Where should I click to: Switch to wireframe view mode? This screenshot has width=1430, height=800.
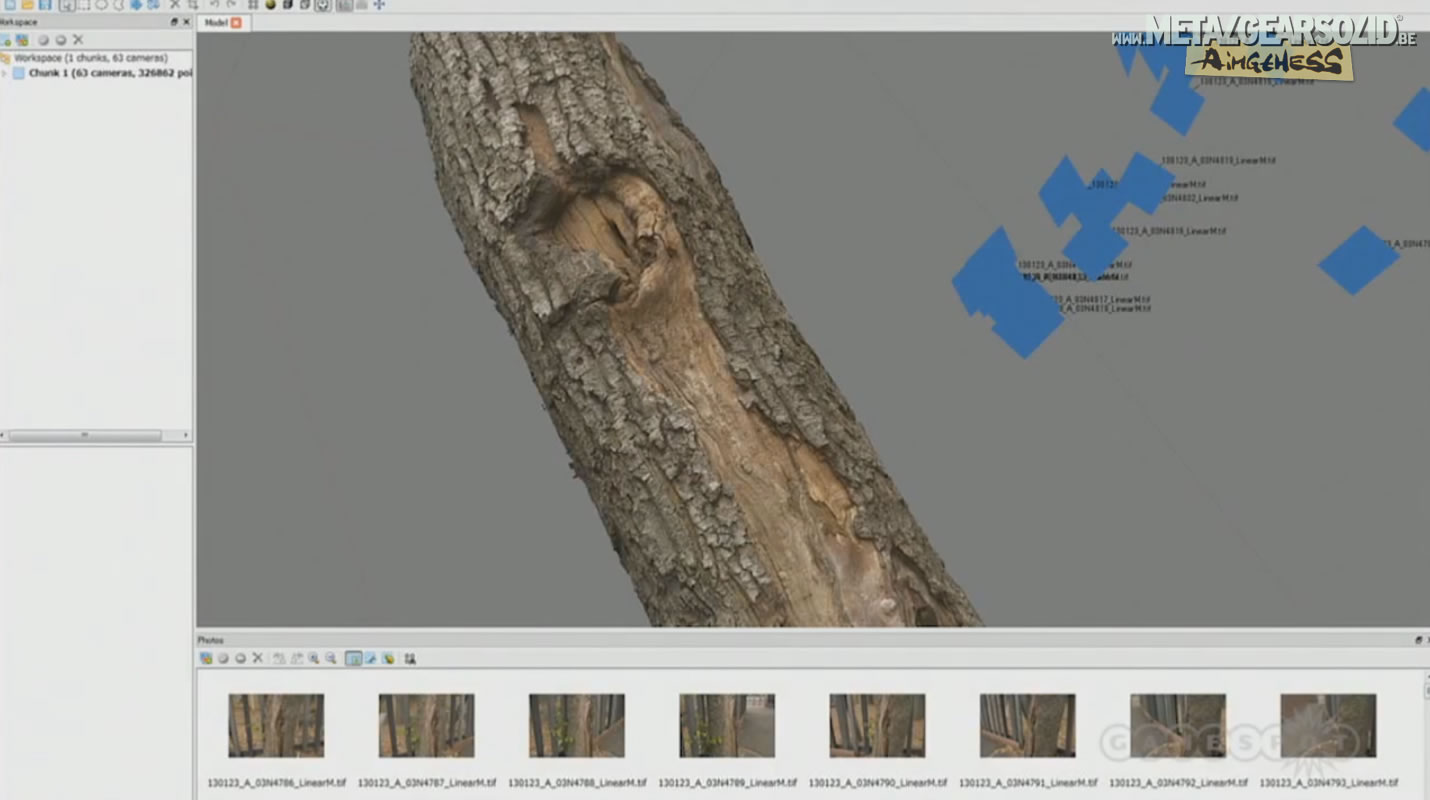pyautogui.click(x=304, y=5)
